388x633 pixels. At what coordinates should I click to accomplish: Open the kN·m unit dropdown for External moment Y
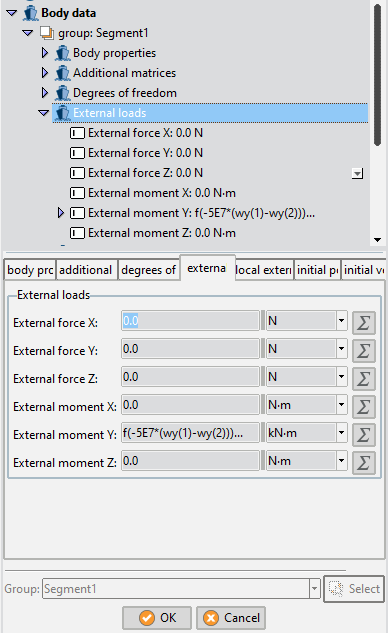click(341, 433)
